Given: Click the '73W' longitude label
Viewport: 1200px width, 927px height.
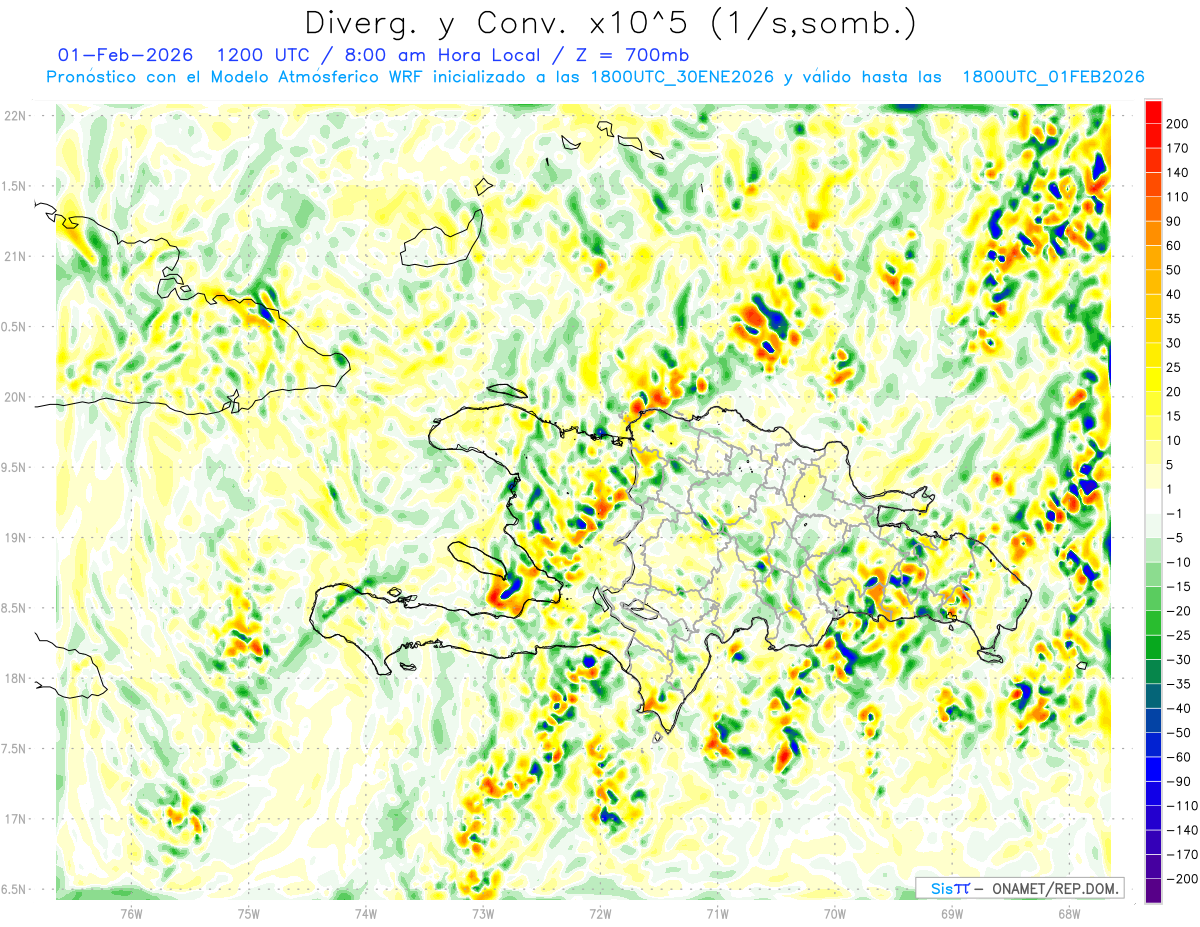Looking at the screenshot, I should coord(483,913).
